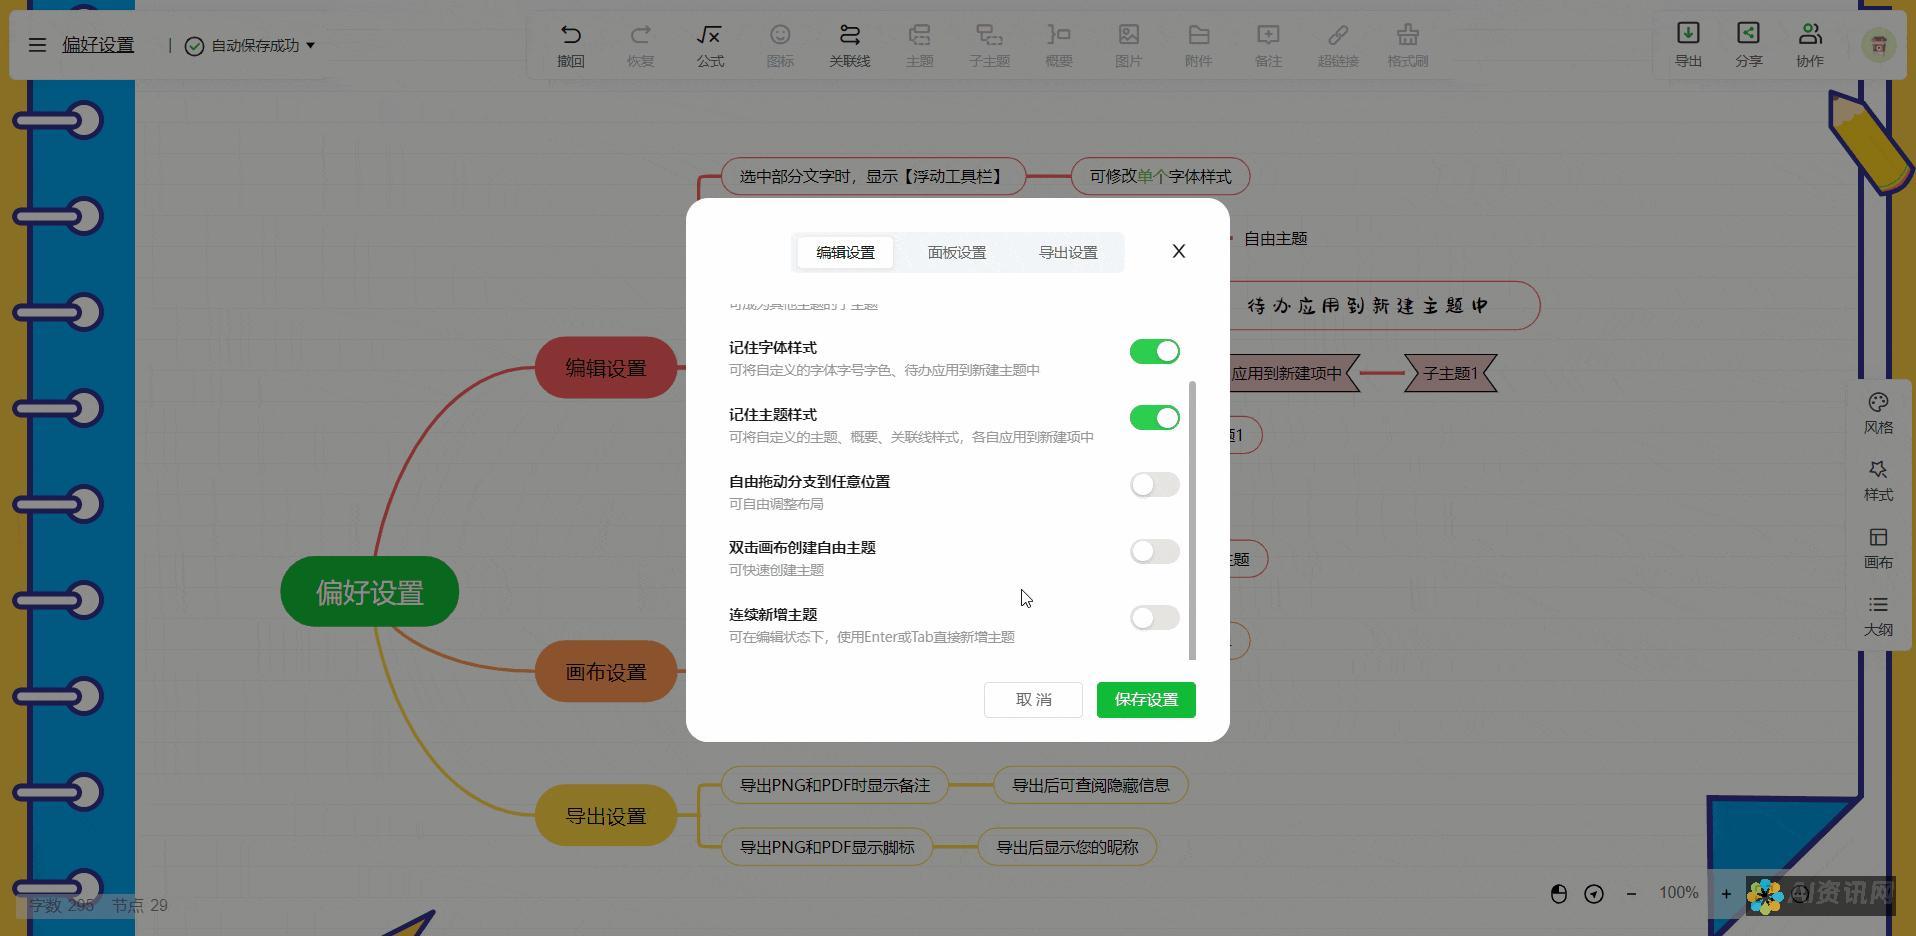Image resolution: width=1916 pixels, height=936 pixels.
Task: Click the 记住字体样式 setting label
Action: point(773,348)
